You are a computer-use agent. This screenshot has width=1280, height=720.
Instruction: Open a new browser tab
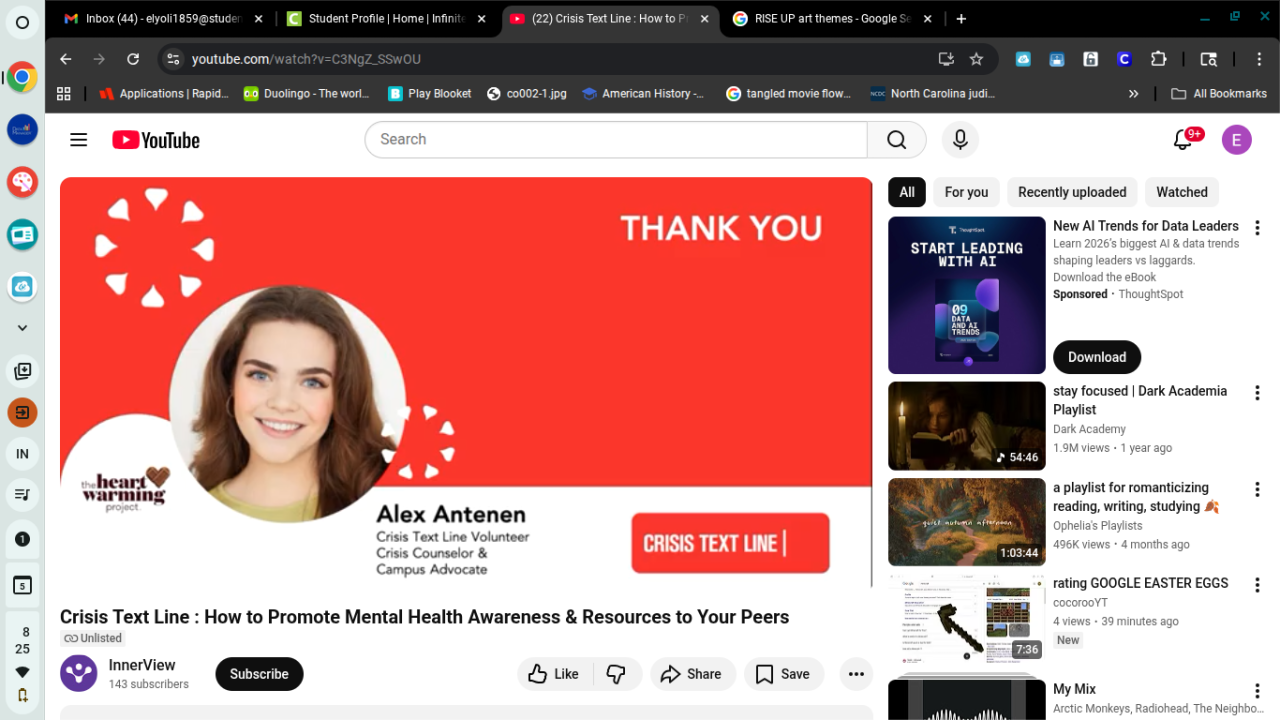click(961, 19)
